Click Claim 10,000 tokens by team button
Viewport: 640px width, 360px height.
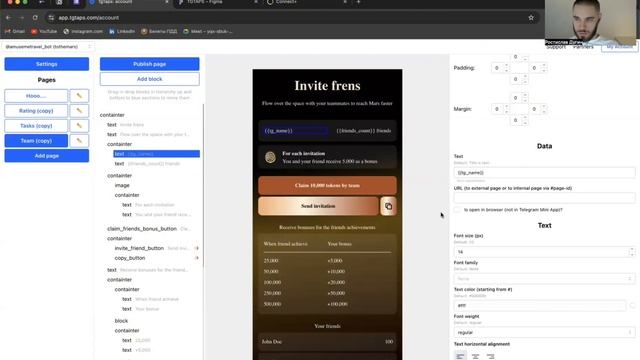click(327, 185)
